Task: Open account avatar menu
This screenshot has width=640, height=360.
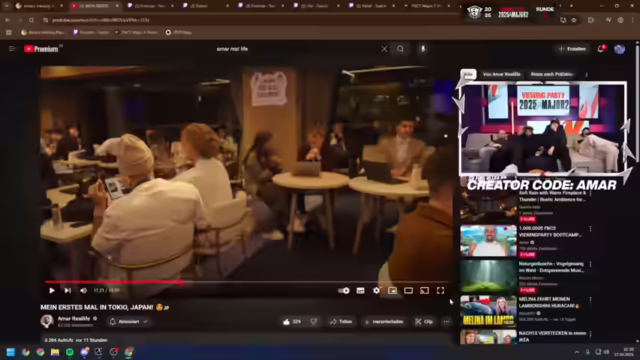Action: (x=620, y=49)
